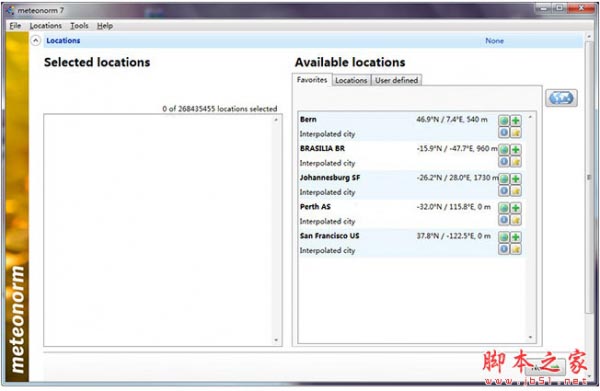Add Bern with the green plus icon

click(x=516, y=121)
